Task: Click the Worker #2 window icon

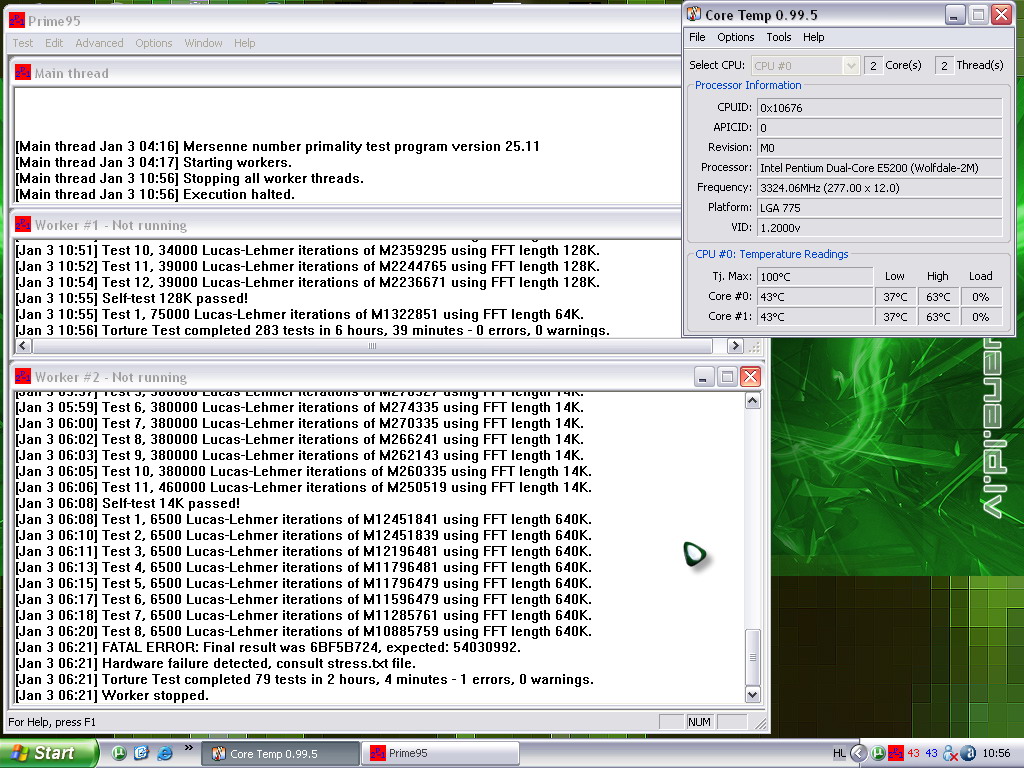Action: (x=23, y=377)
